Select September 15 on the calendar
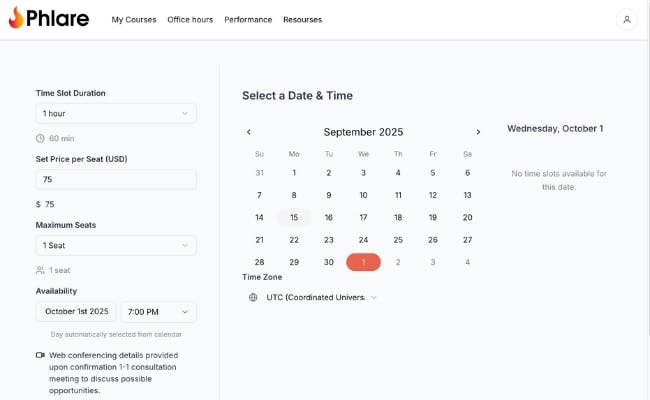 point(294,217)
